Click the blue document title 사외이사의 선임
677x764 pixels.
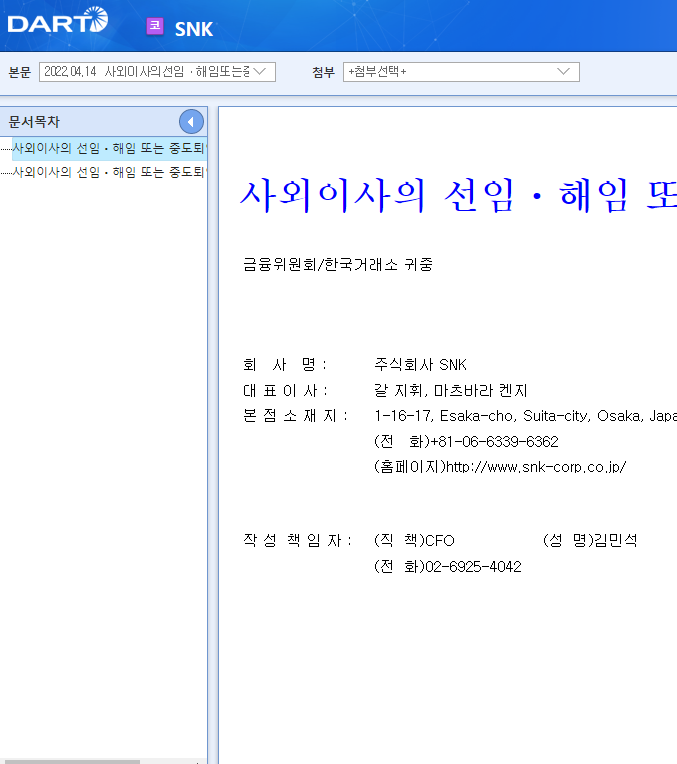pos(458,196)
